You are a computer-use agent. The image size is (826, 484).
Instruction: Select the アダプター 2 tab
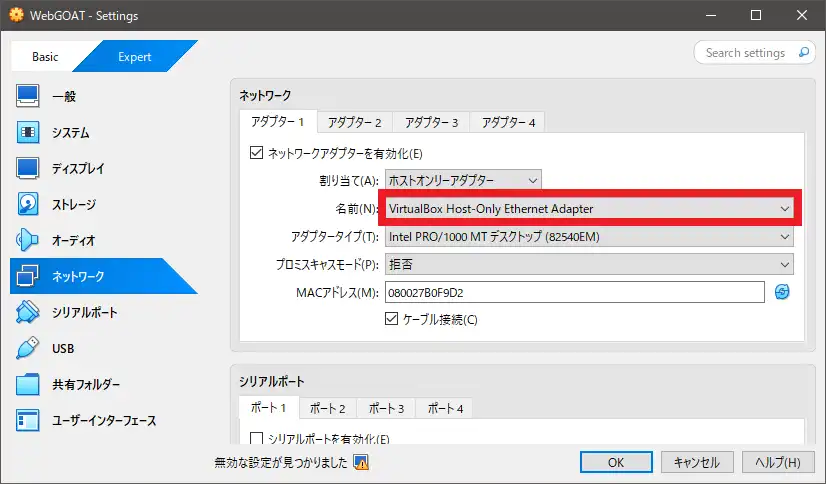(x=355, y=122)
